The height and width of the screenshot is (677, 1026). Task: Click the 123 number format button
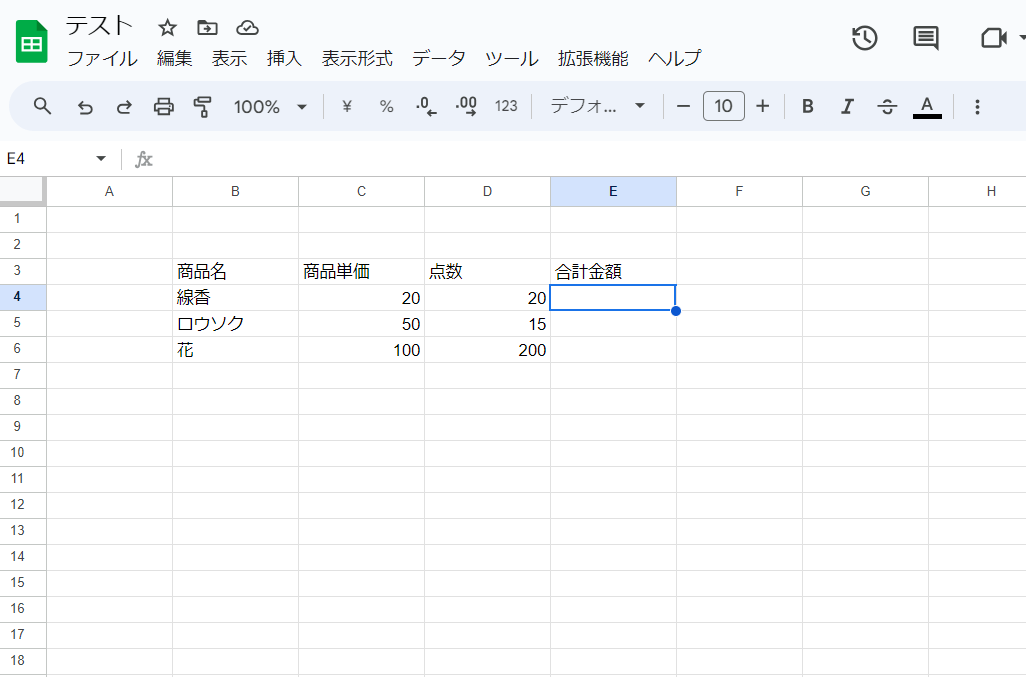coord(506,106)
